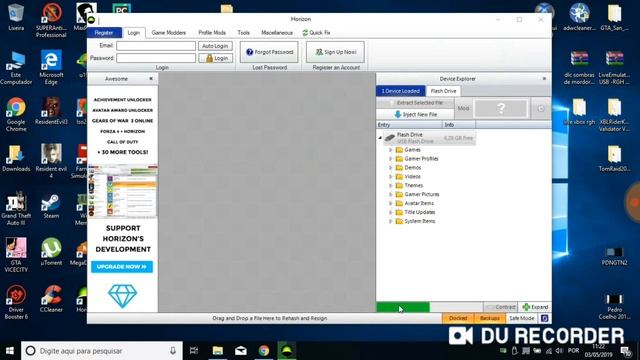Click the Quick Fix refresh icon
Viewport: 640px width, 360px height.
(x=305, y=33)
